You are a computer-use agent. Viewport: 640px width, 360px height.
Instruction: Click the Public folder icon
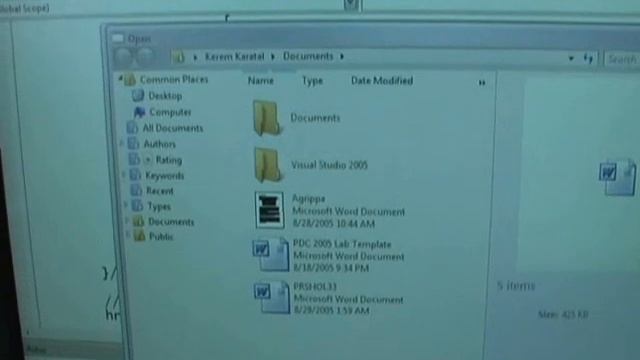[140, 236]
